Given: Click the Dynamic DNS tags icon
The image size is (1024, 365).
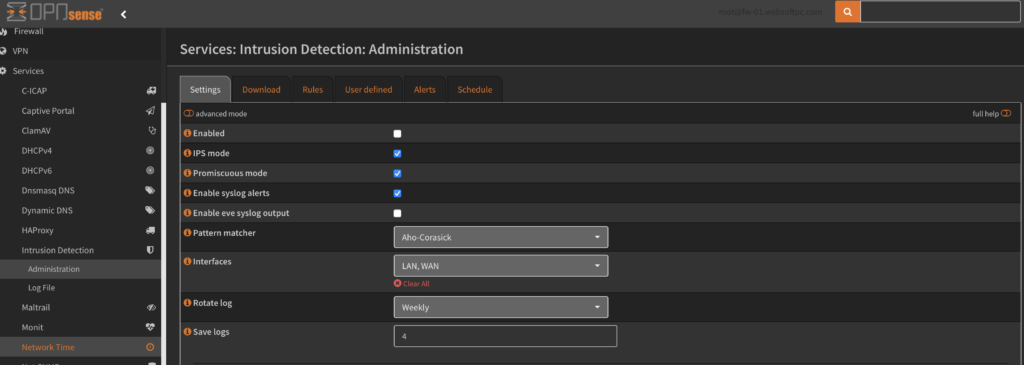Looking at the screenshot, I should point(150,210).
